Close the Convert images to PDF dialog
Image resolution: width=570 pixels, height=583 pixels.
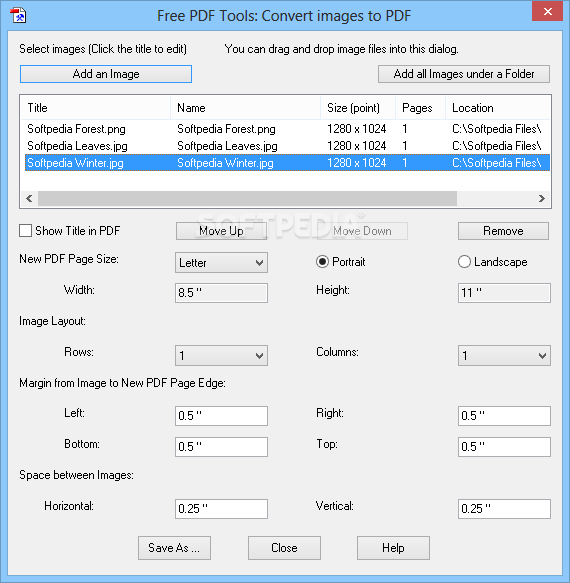547,12
